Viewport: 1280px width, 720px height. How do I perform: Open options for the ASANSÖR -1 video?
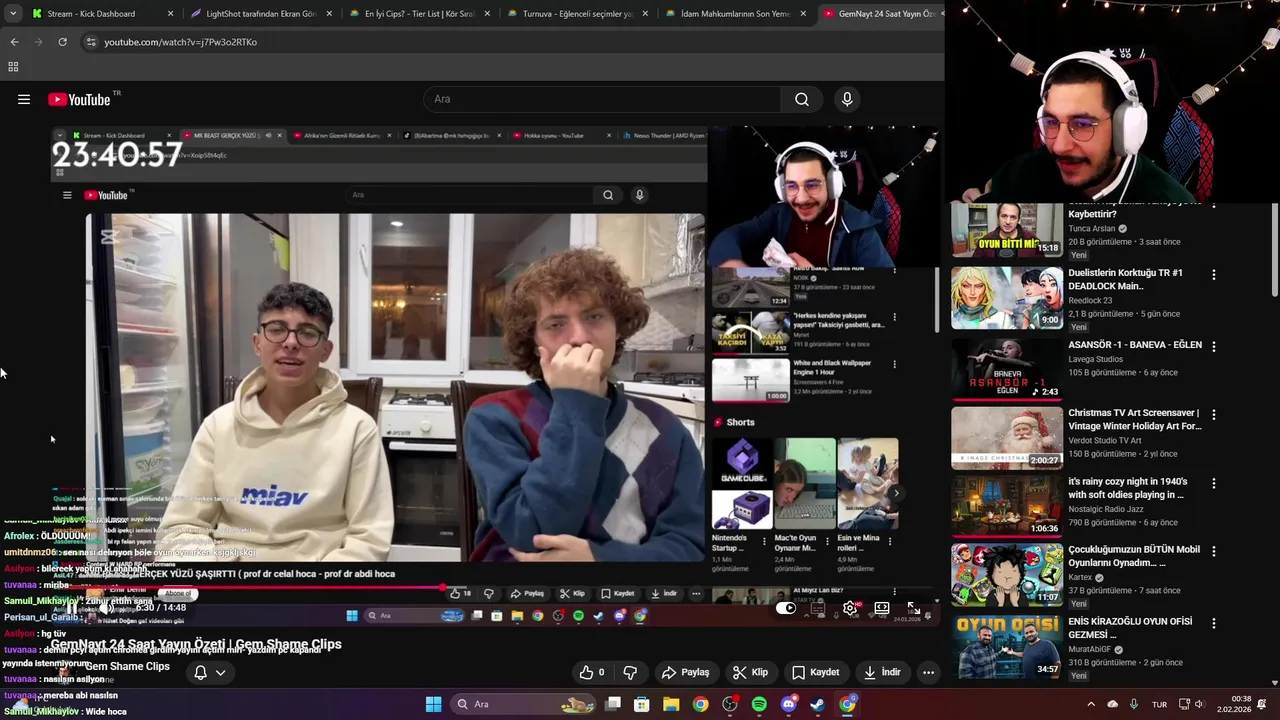(1214, 346)
